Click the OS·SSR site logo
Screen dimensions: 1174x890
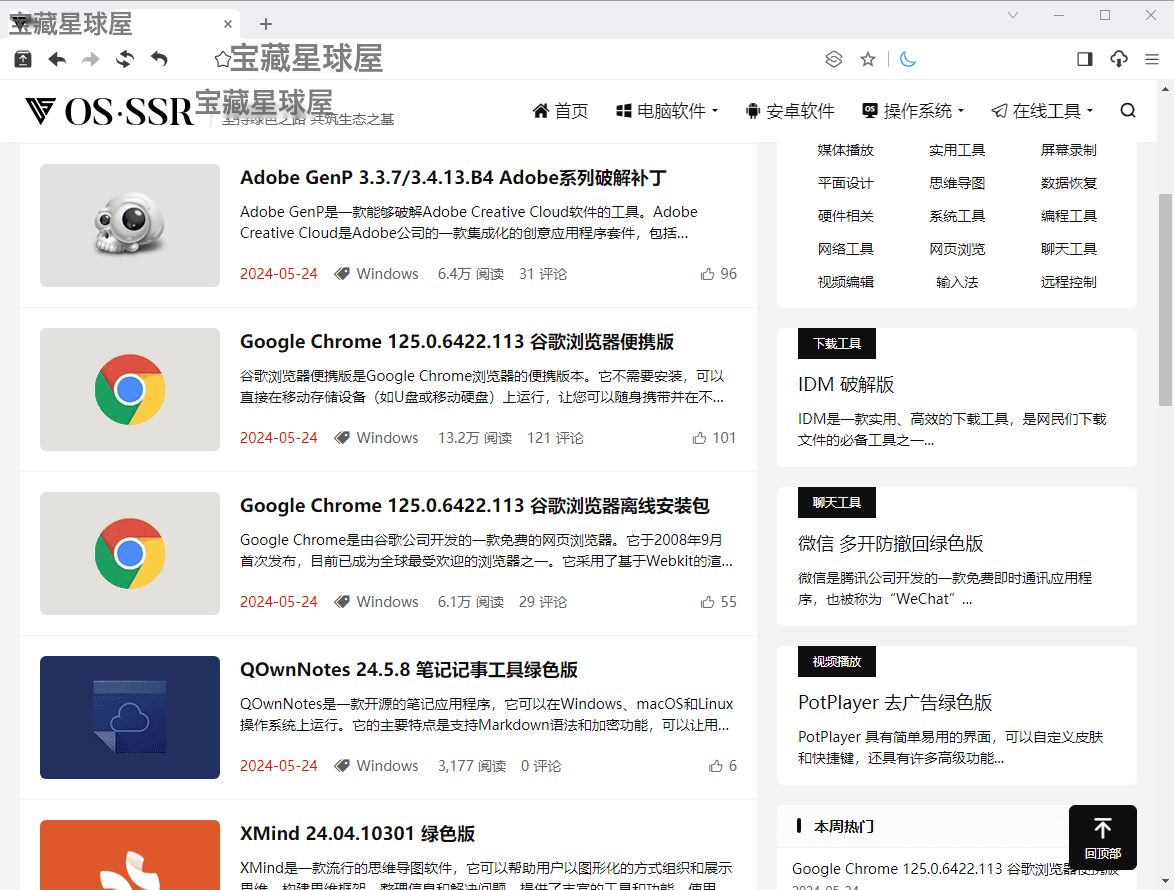click(109, 112)
